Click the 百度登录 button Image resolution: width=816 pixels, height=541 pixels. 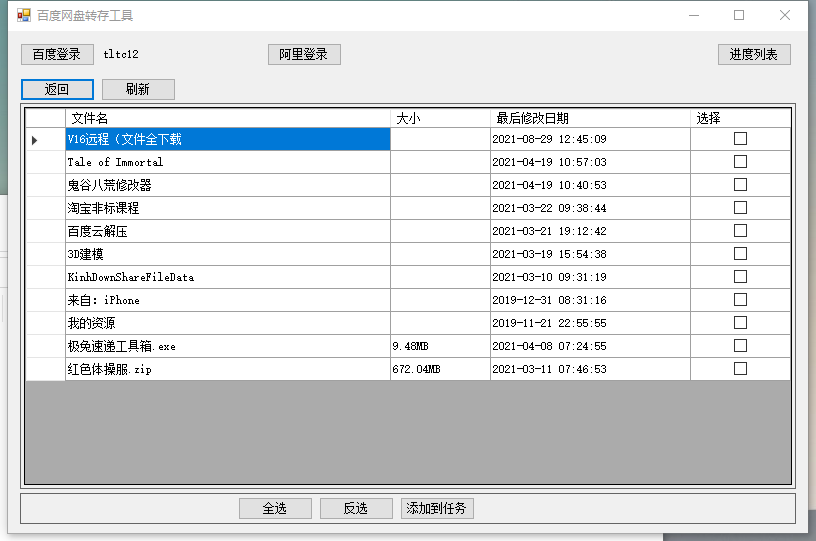point(57,54)
